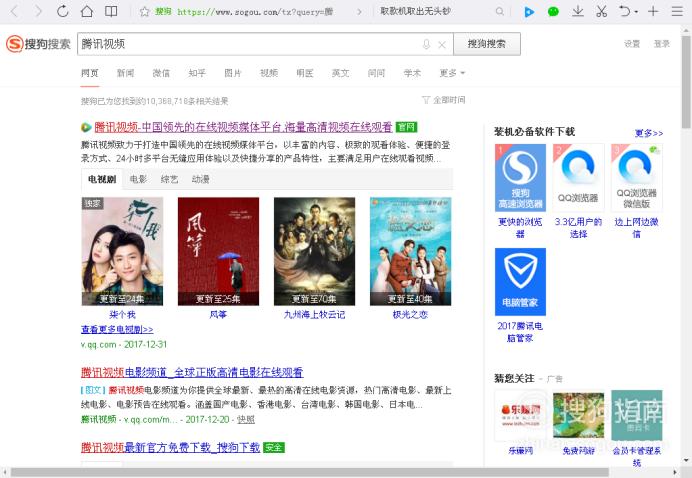
Task: Open the browser home page icon
Action: (87, 11)
